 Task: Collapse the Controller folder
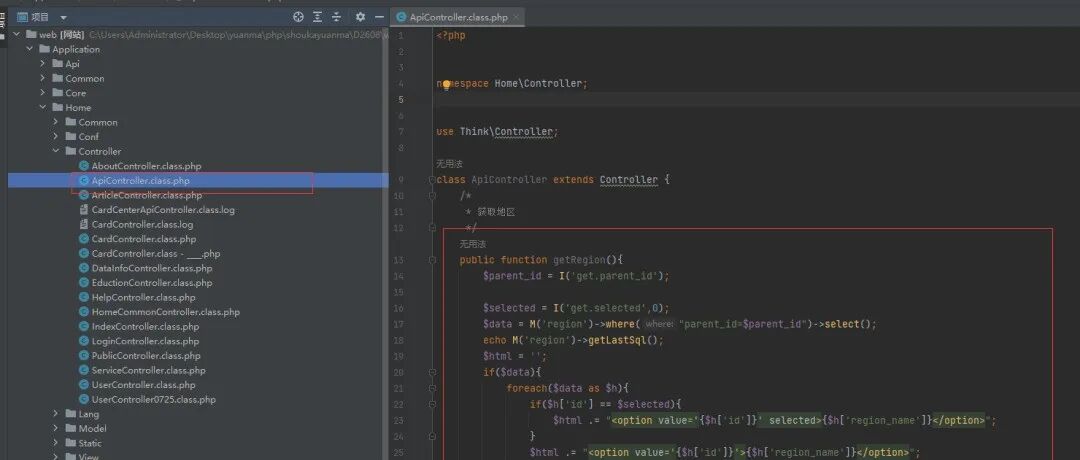56,151
